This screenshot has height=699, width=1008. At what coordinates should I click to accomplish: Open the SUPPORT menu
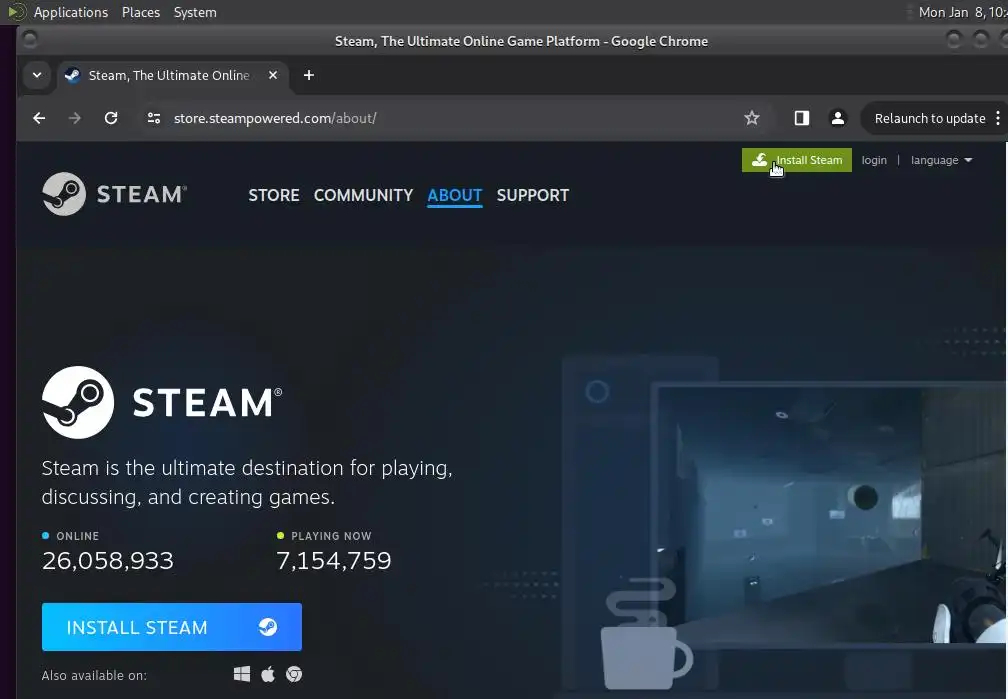coord(532,195)
